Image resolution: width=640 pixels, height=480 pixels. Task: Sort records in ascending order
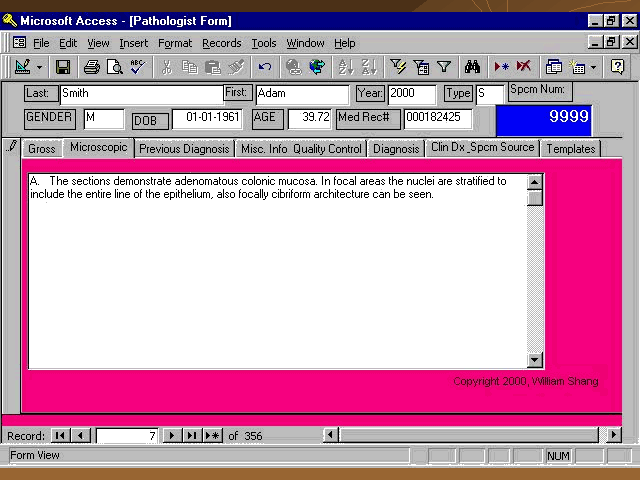[x=346, y=67]
